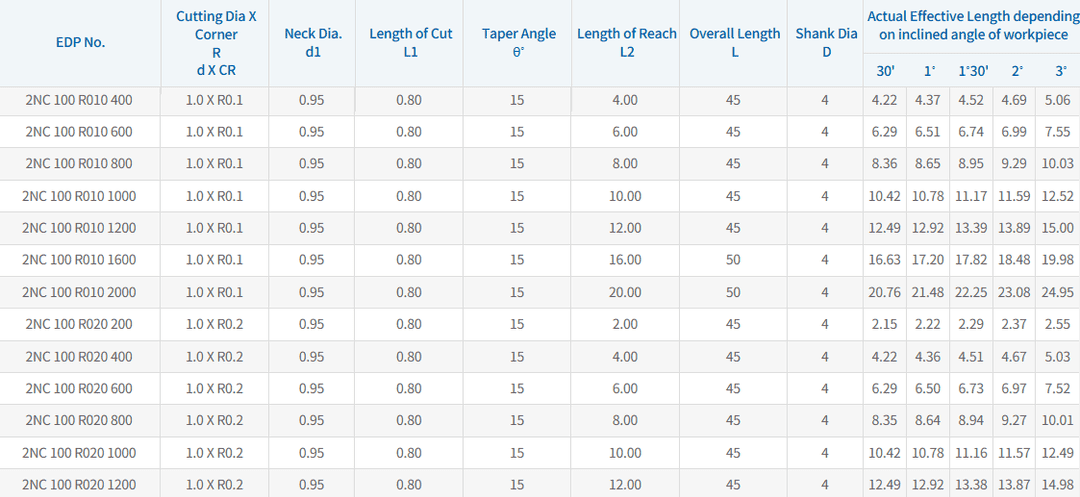Select product 2NC 100 R020 200
Image resolution: width=1080 pixels, height=497 pixels.
[79, 324]
